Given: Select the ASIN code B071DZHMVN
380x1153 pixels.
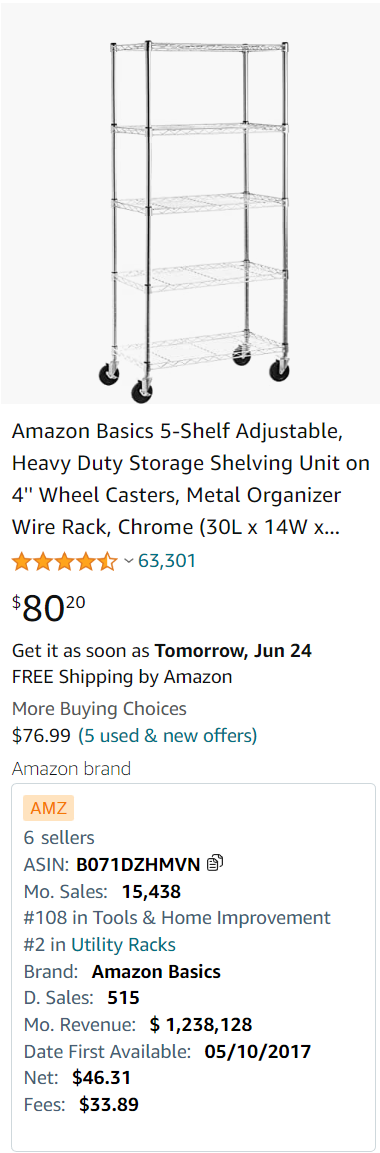Looking at the screenshot, I should (x=138, y=864).
